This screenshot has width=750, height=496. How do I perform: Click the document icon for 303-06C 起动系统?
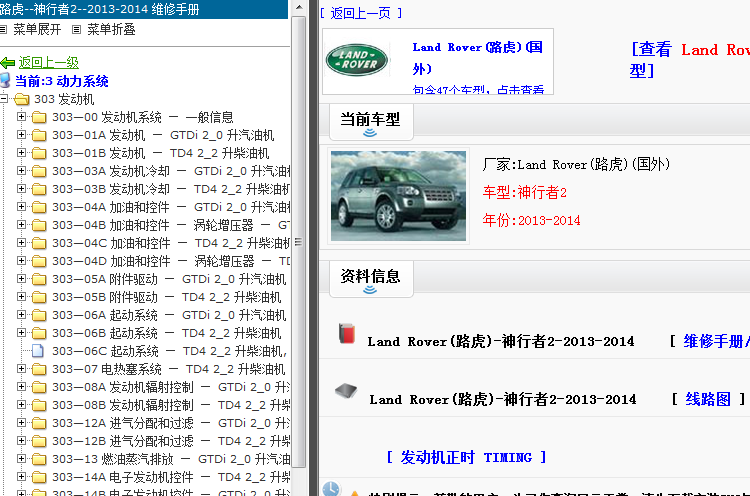[38, 351]
